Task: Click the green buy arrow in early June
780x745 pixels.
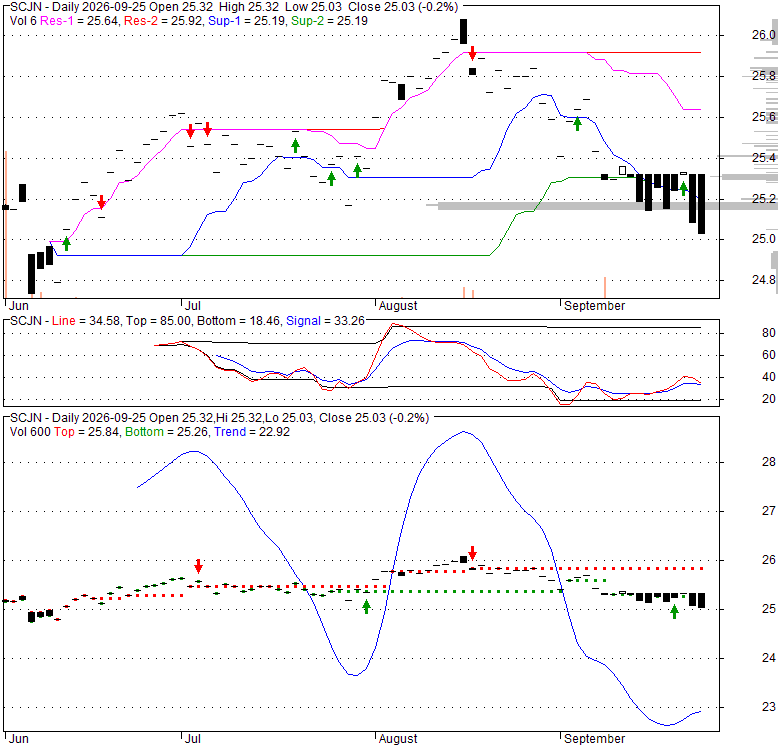Action: (66, 244)
